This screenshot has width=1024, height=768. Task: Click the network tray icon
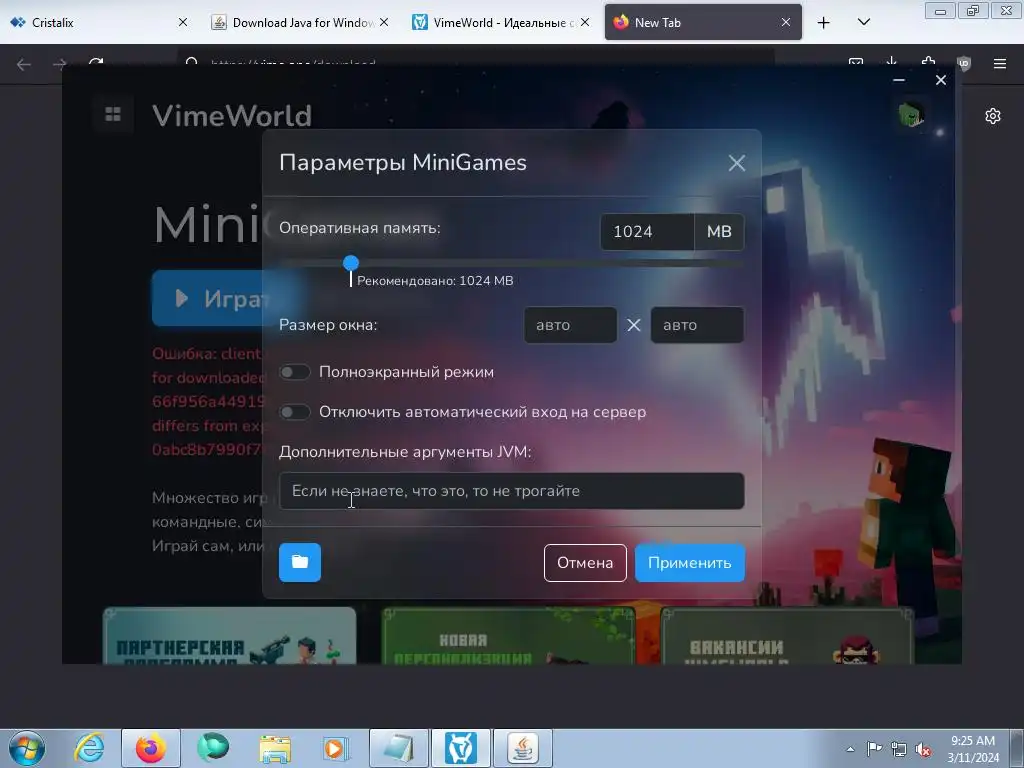point(899,749)
